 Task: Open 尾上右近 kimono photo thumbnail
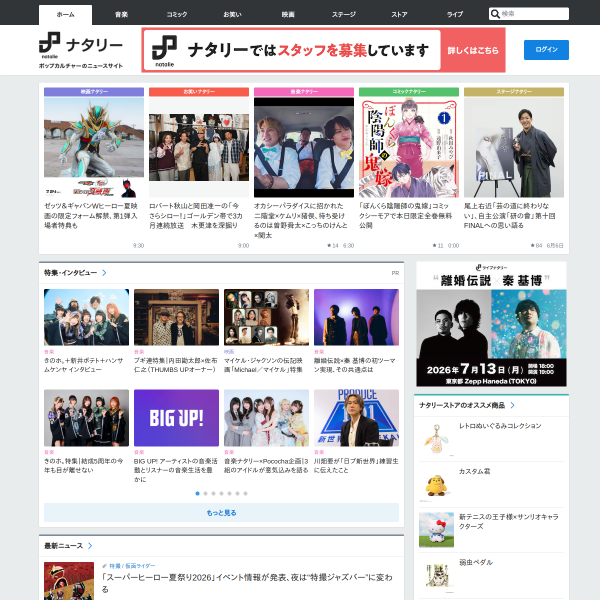[x=514, y=147]
